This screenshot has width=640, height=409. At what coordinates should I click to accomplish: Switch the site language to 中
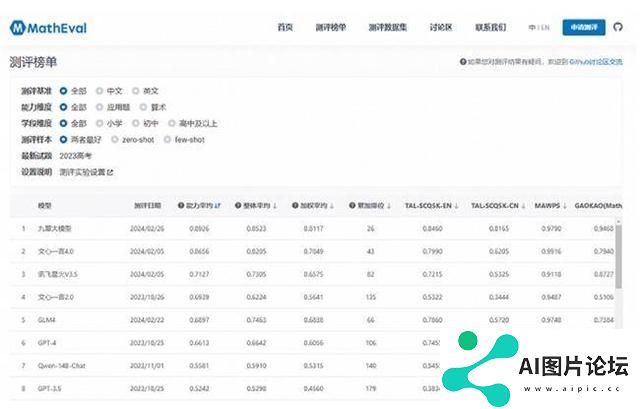pyautogui.click(x=532, y=27)
